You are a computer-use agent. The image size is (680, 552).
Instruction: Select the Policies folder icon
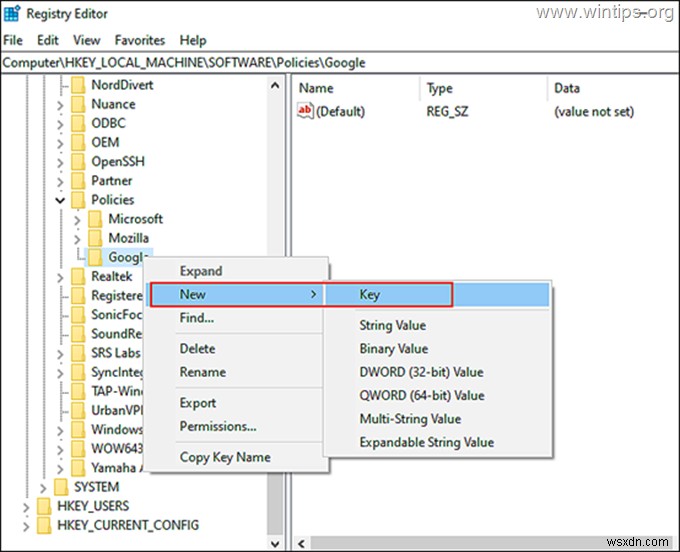[x=78, y=199]
